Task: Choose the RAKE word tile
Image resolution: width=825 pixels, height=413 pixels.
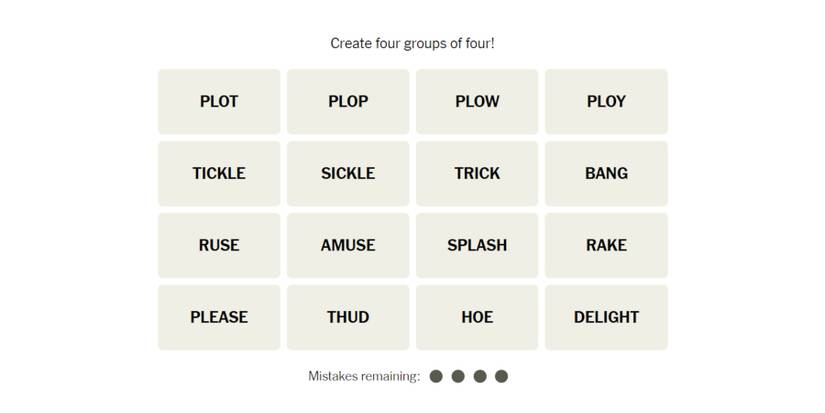Action: coord(606,245)
